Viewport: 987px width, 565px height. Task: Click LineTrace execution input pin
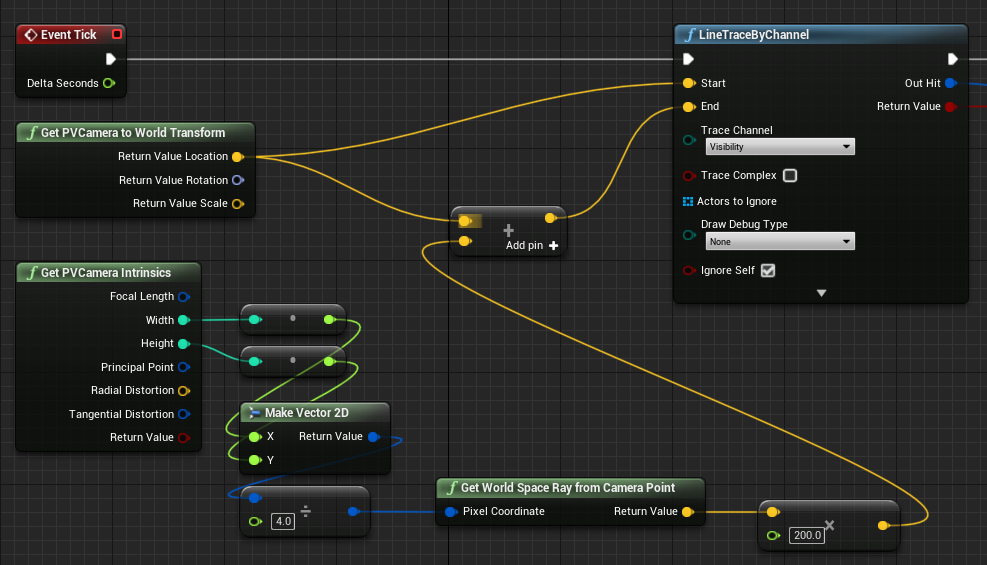(689, 59)
